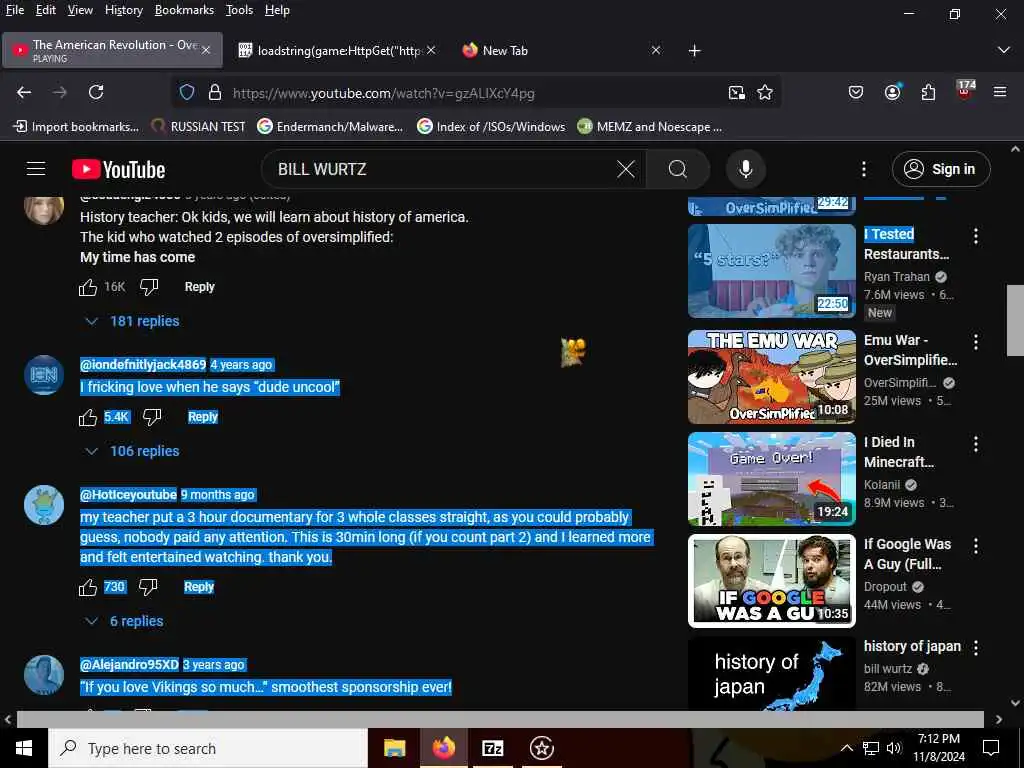Open YouTube settings three-dot menu

(x=863, y=169)
